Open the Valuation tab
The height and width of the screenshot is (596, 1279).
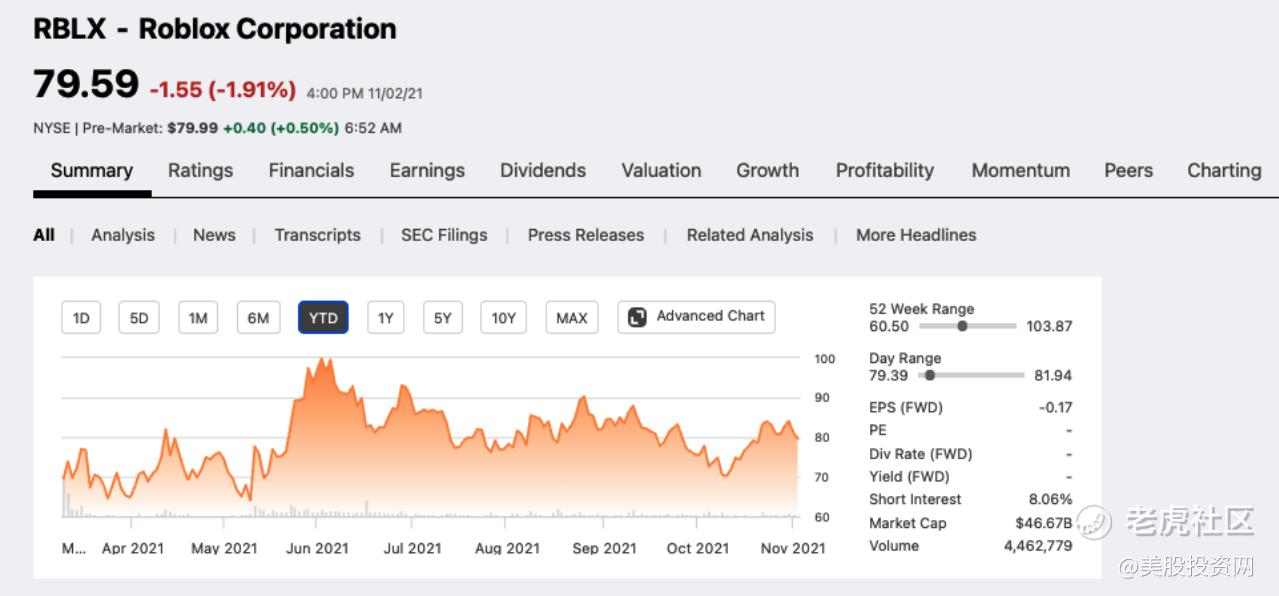click(x=661, y=170)
